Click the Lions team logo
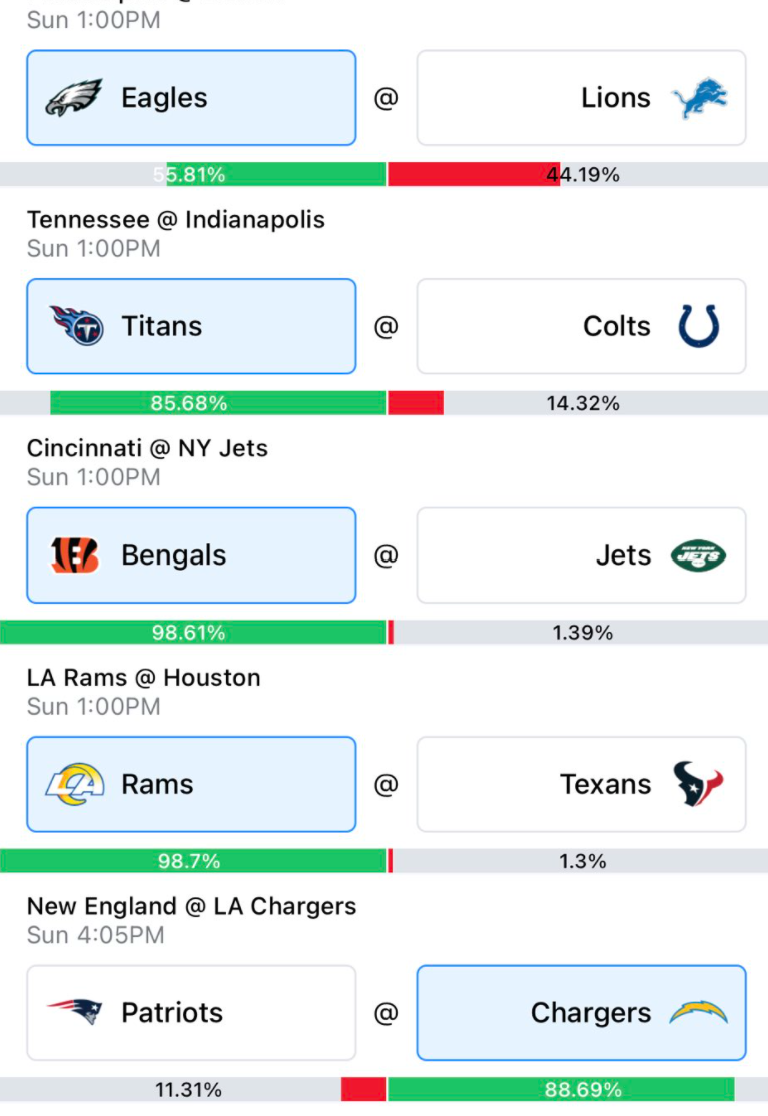Image resolution: width=768 pixels, height=1116 pixels. pyautogui.click(x=699, y=98)
